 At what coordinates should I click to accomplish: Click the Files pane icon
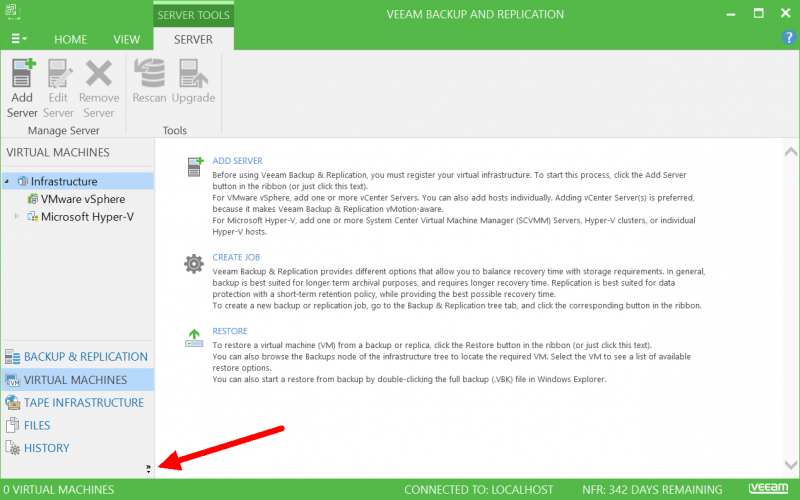pyautogui.click(x=12, y=425)
